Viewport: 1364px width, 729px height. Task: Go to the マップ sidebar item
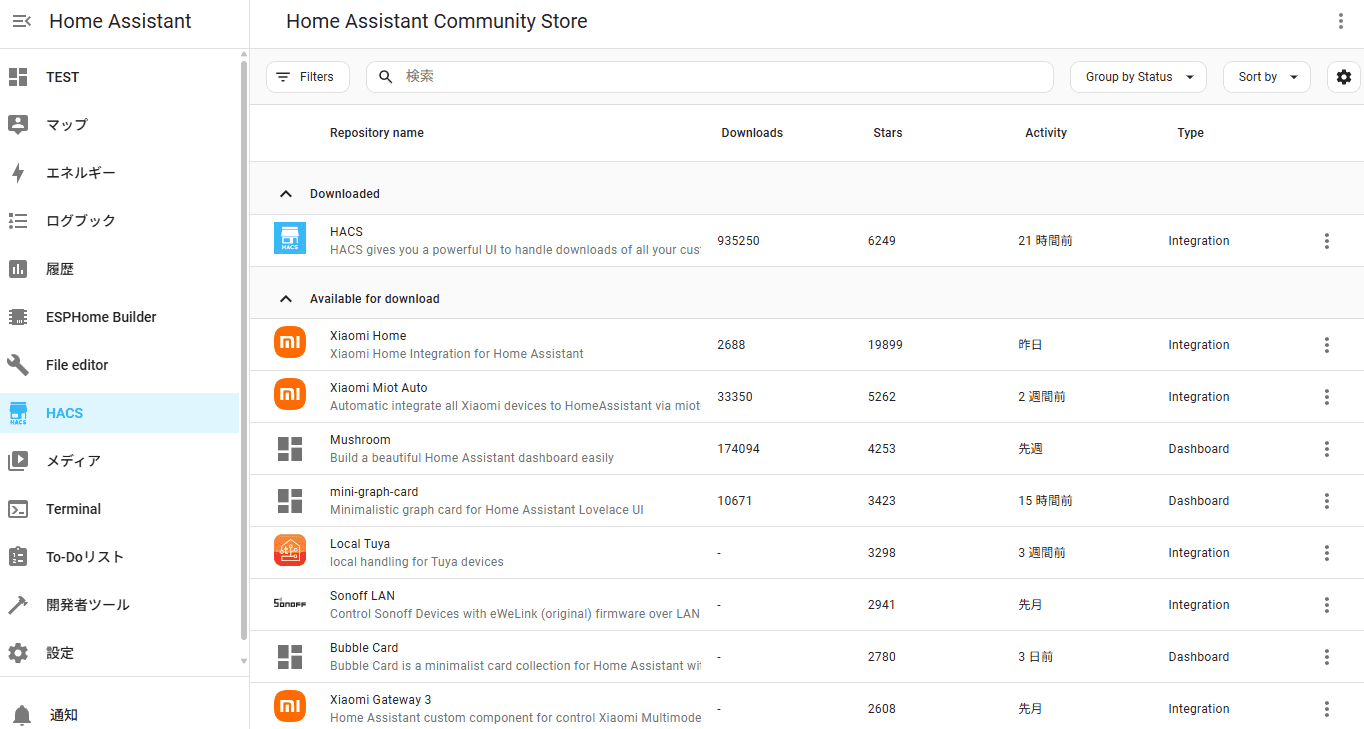pos(120,125)
